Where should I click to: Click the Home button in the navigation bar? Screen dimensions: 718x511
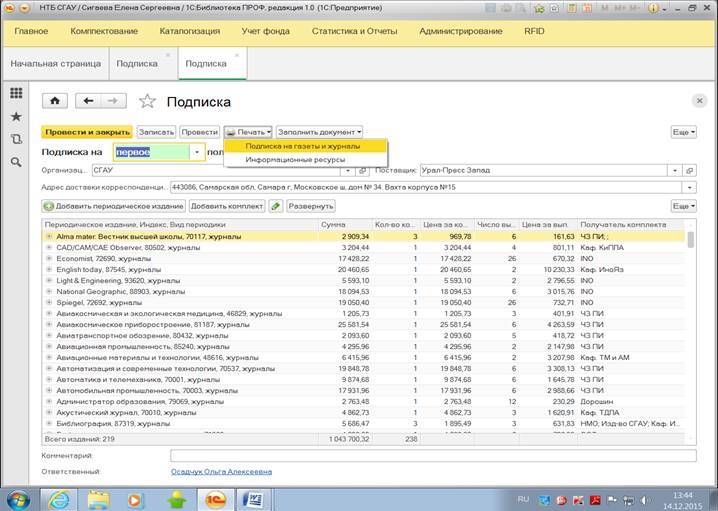click(54, 101)
